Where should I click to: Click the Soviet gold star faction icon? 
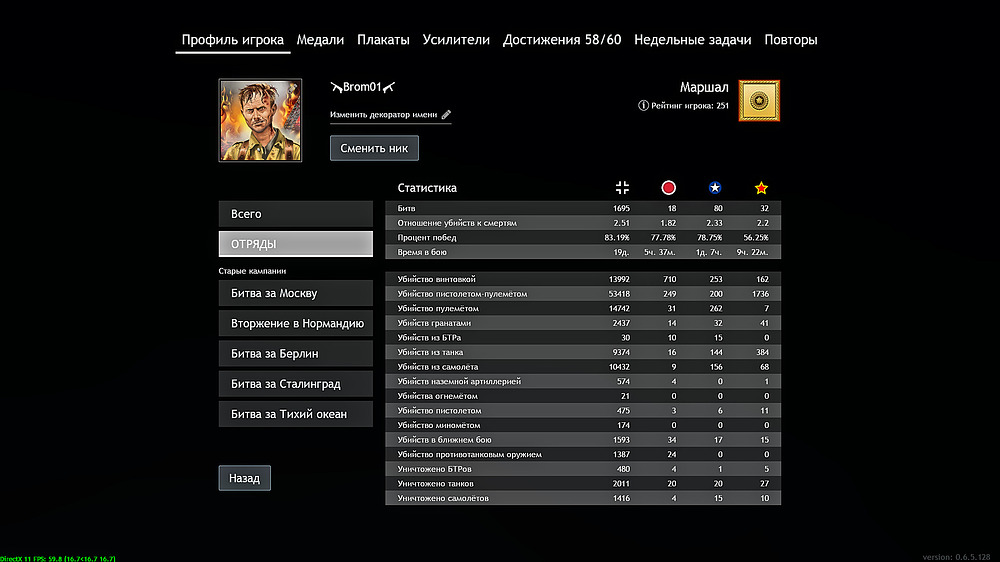click(x=761, y=188)
